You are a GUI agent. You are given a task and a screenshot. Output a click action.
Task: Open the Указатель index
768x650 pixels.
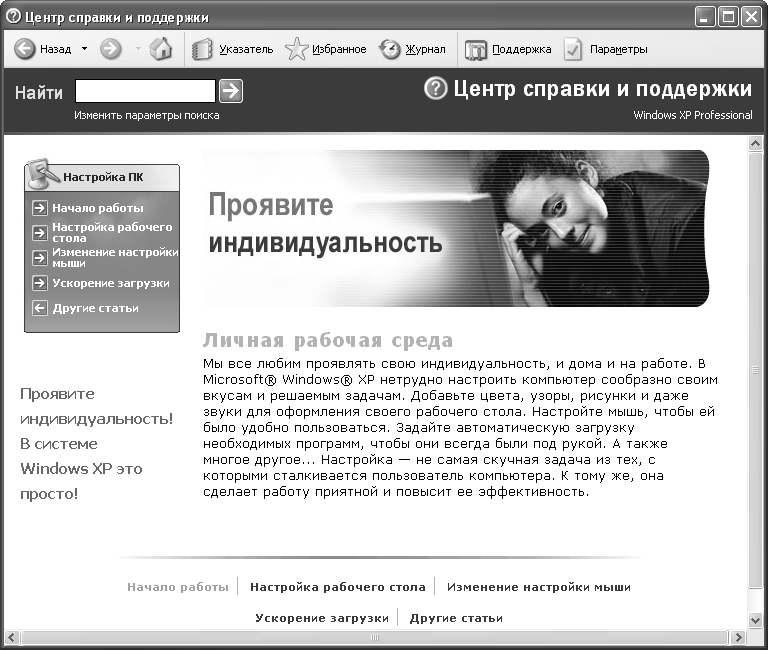(232, 49)
